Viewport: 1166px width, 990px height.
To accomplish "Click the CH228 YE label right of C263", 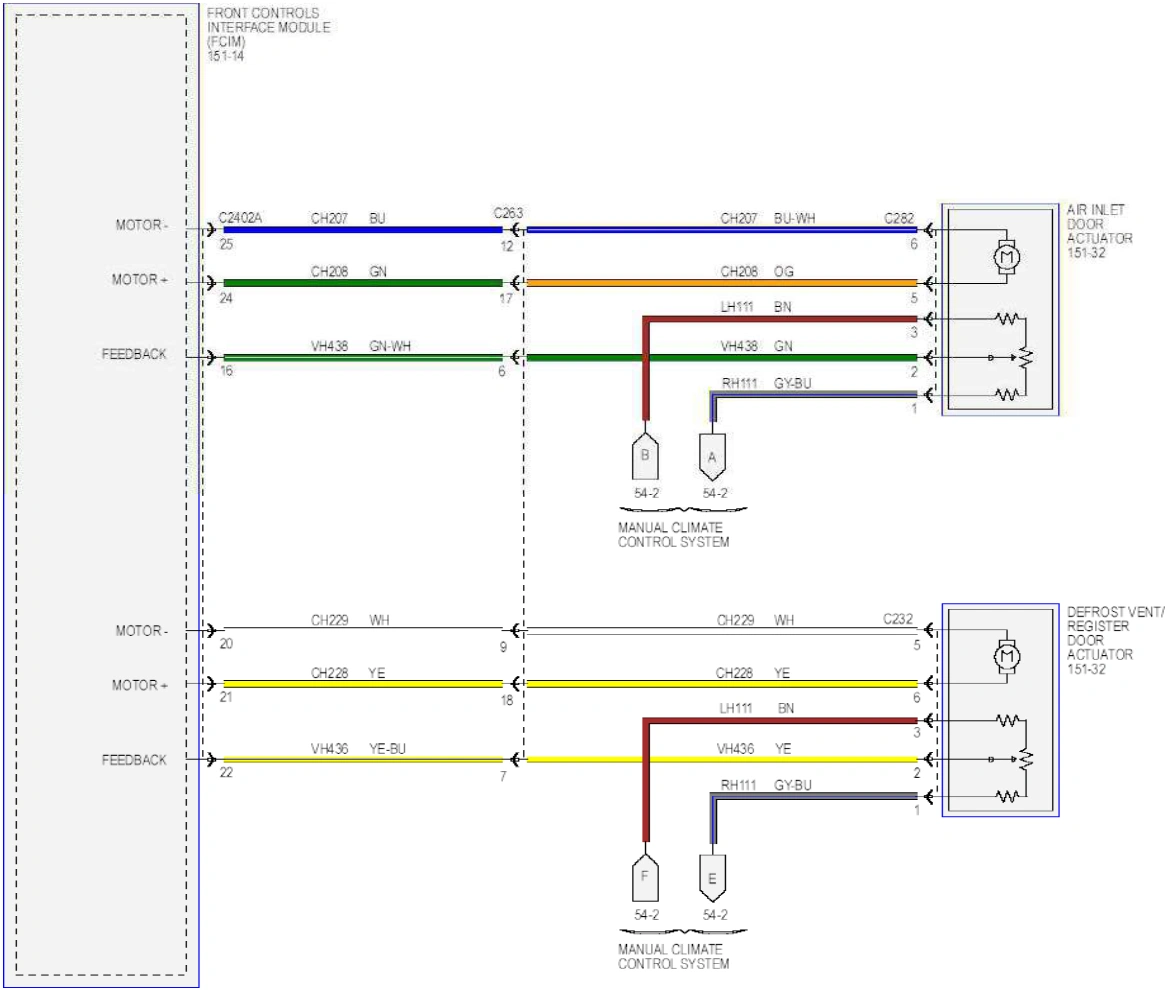I will coord(753,673).
